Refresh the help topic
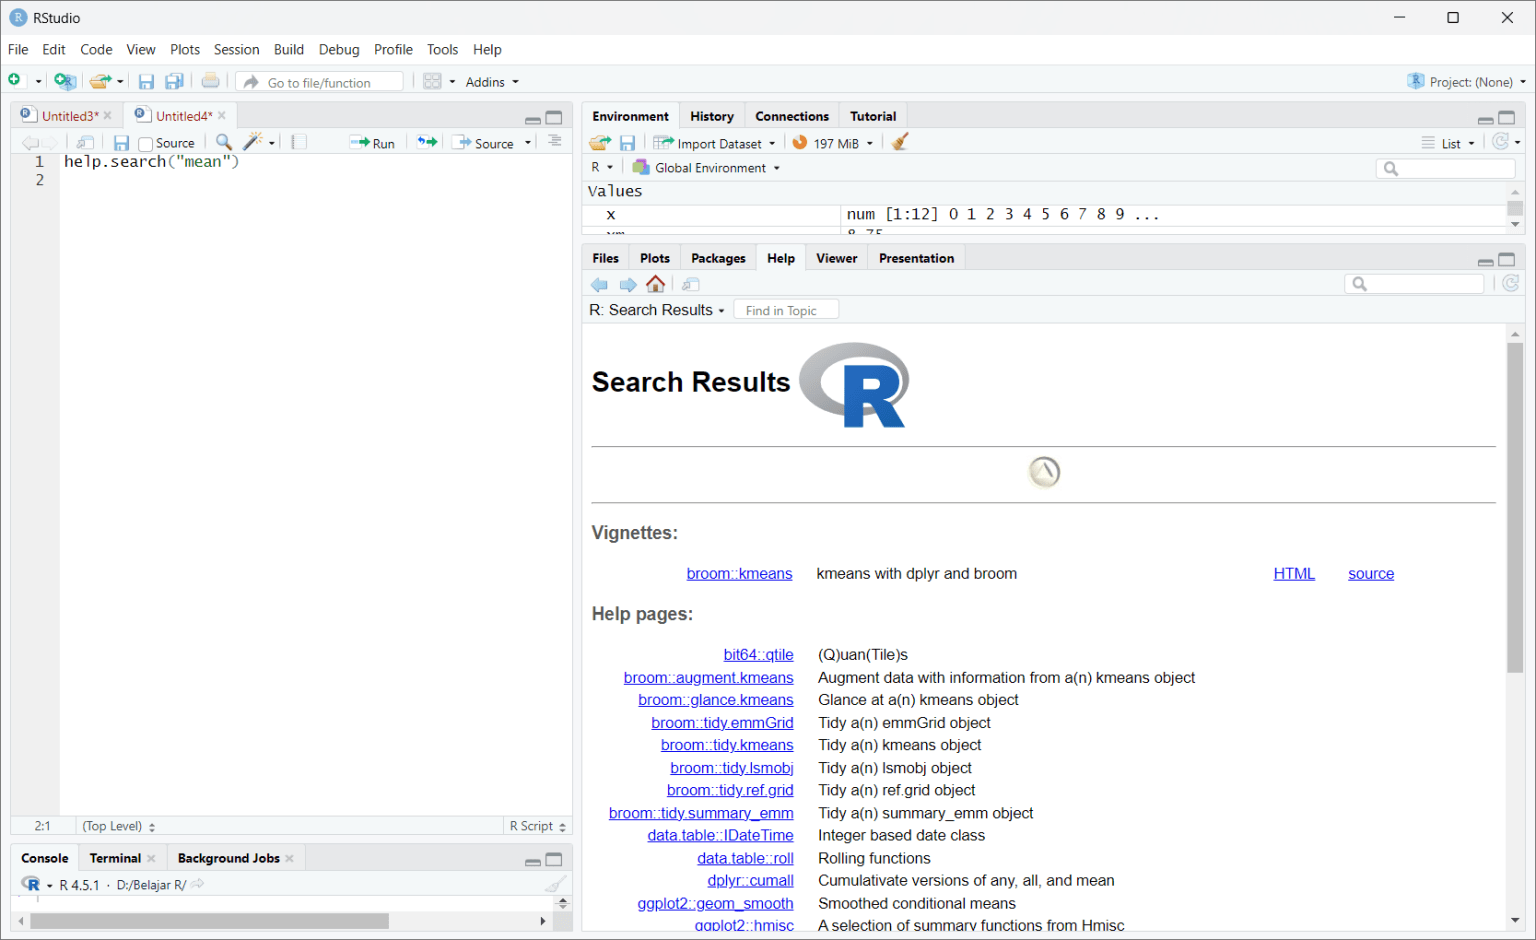 pyautogui.click(x=1511, y=284)
